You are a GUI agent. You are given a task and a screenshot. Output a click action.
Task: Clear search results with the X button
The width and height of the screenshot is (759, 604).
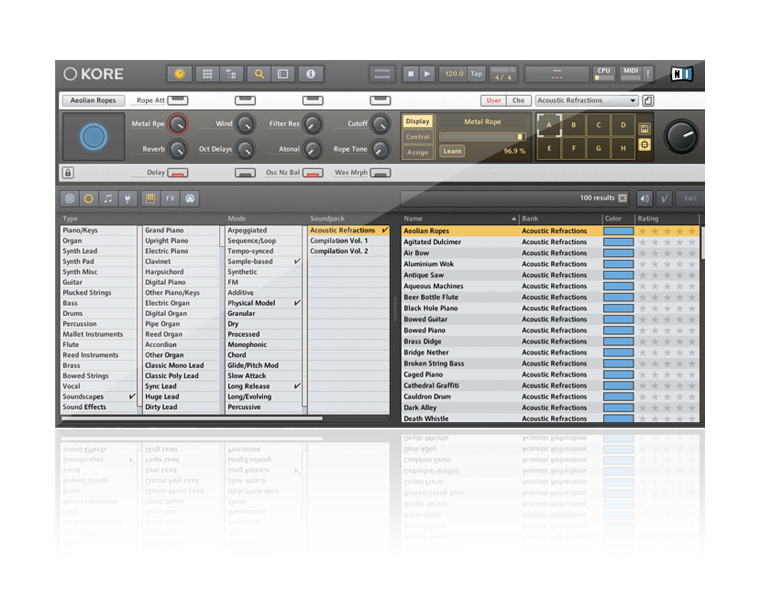click(622, 198)
